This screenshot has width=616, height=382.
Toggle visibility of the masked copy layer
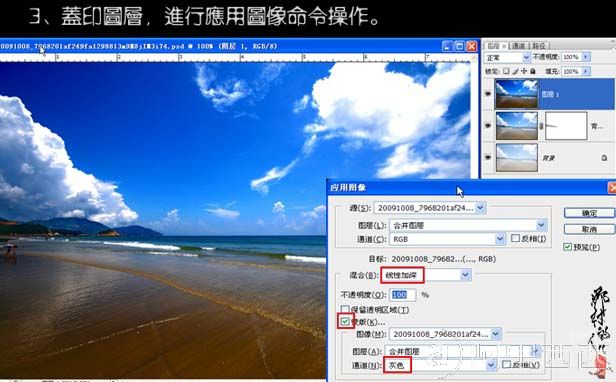click(x=488, y=126)
